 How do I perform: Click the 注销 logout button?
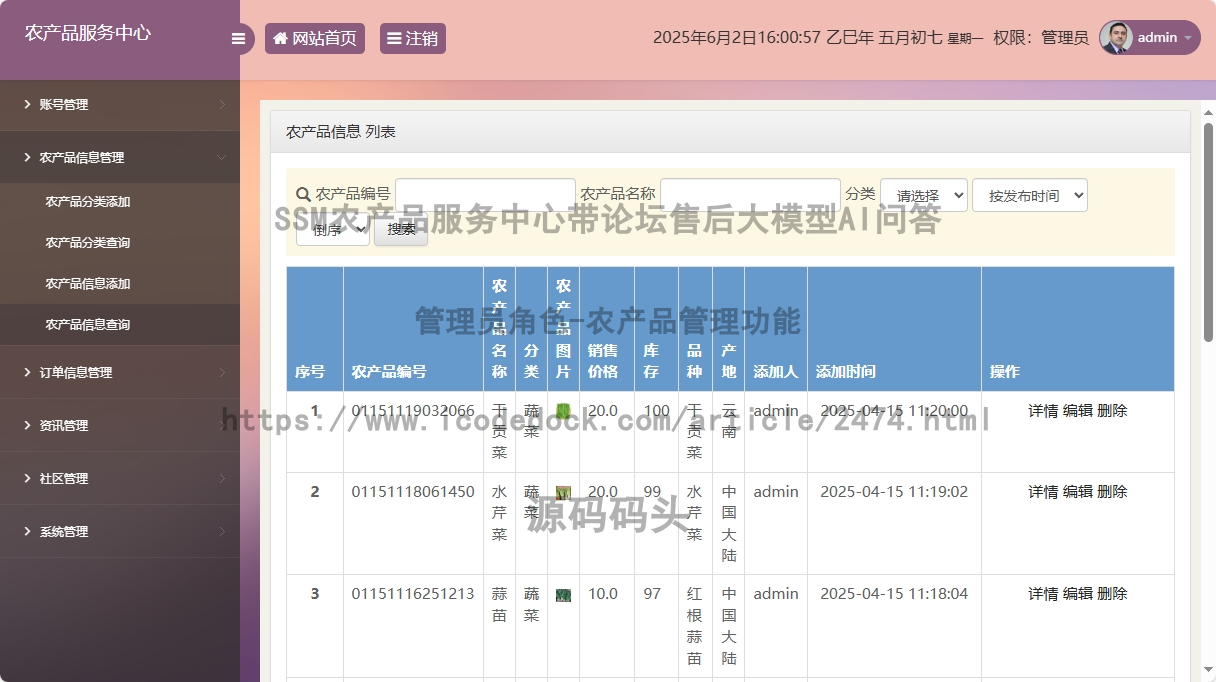(x=413, y=38)
